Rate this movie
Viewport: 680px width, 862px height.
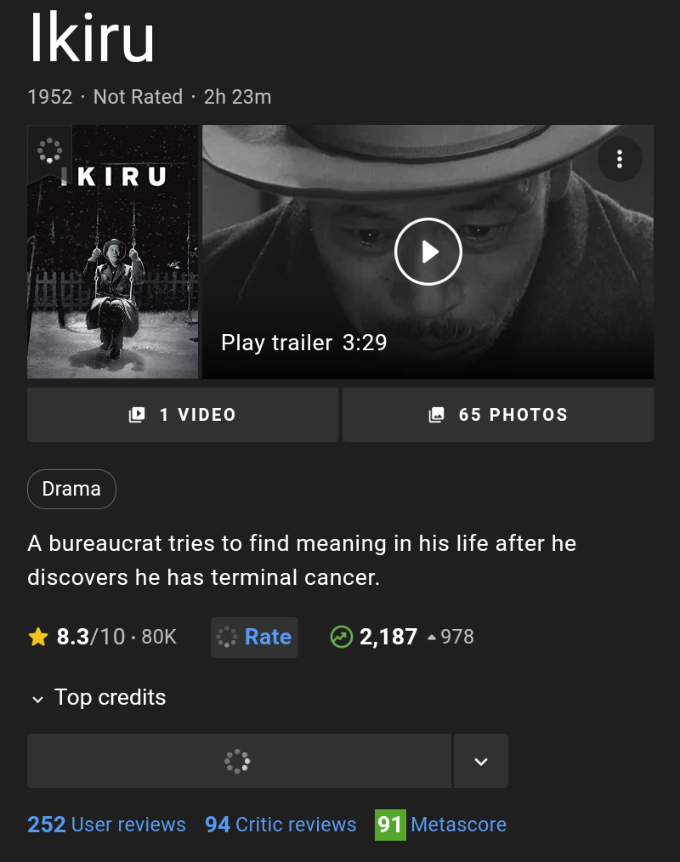pos(254,637)
